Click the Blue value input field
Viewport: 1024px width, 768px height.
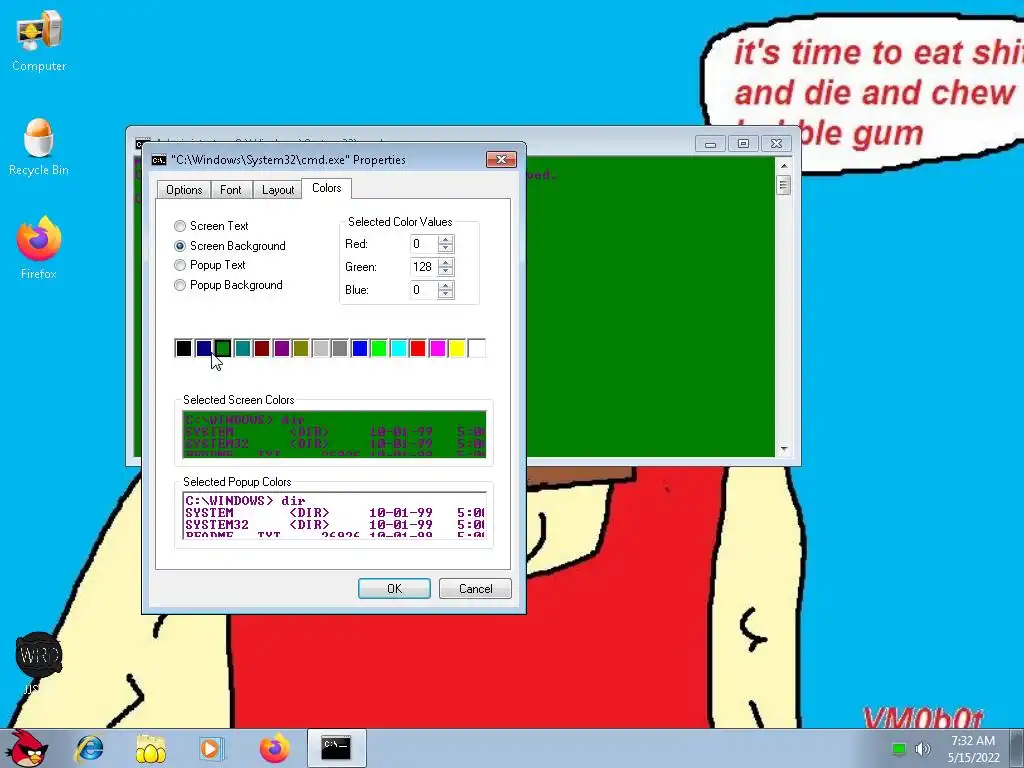(423, 290)
